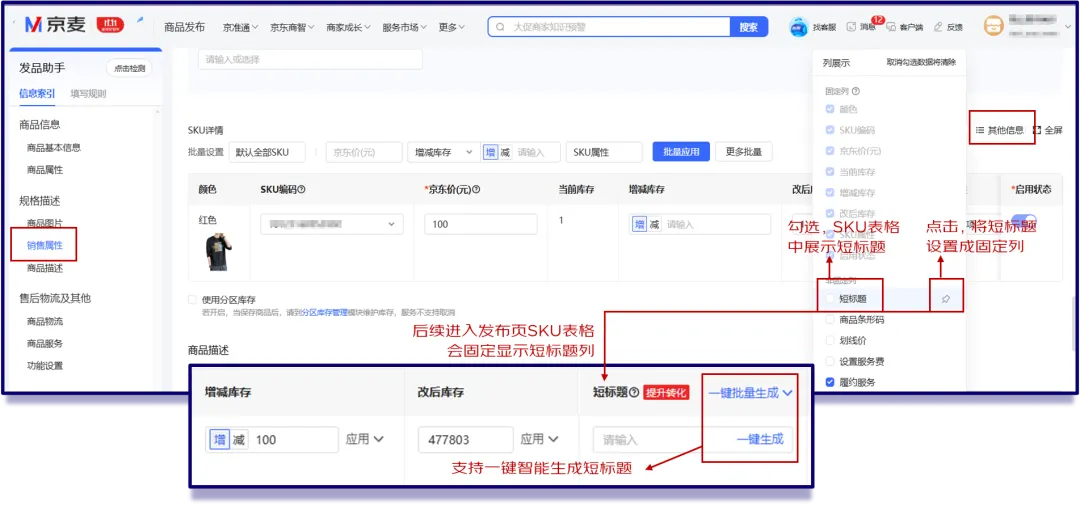Click the 一键生成 link
Screen dimensions: 1080x506
pyautogui.click(x=760, y=439)
